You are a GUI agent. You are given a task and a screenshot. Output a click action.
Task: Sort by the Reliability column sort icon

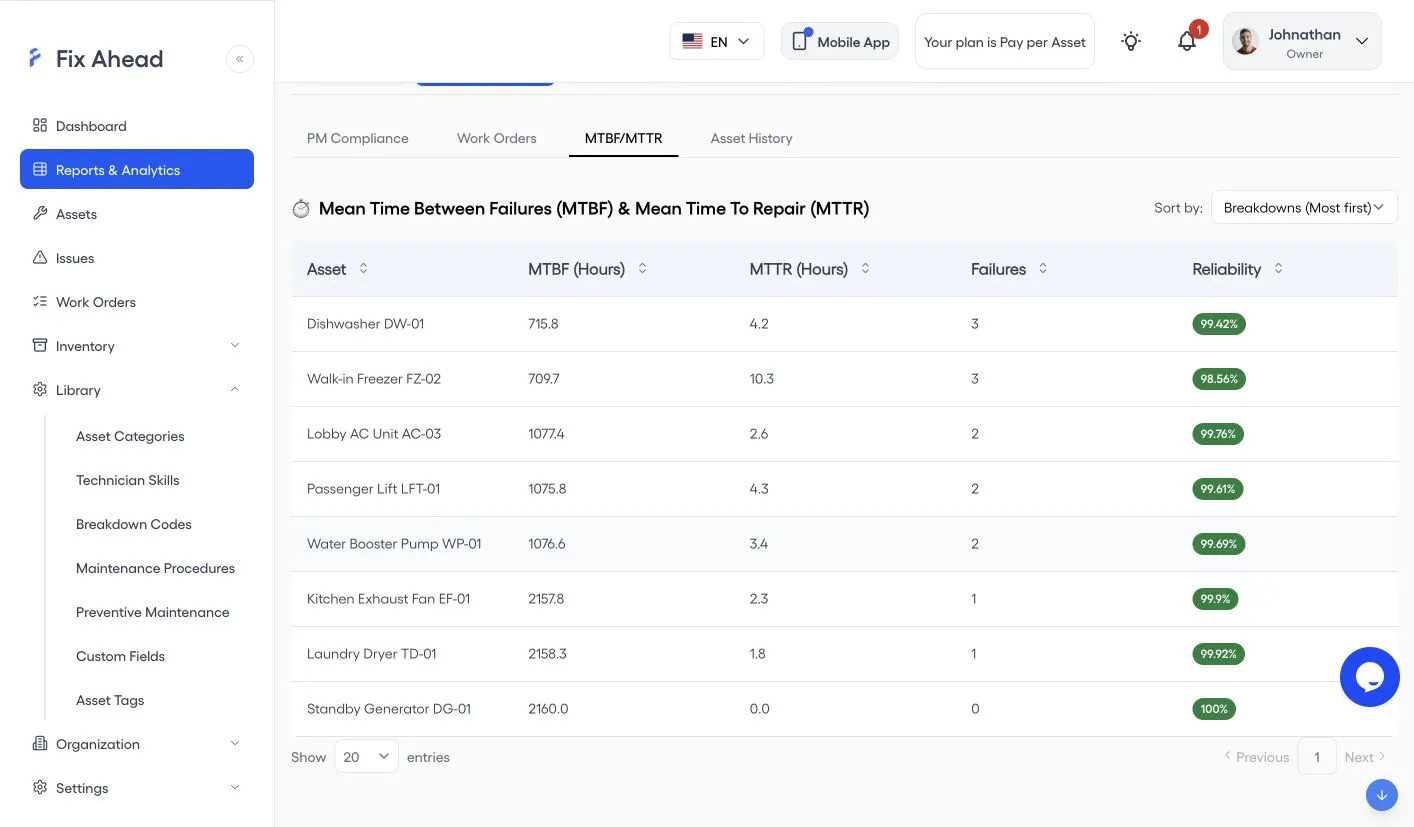coord(1278,269)
